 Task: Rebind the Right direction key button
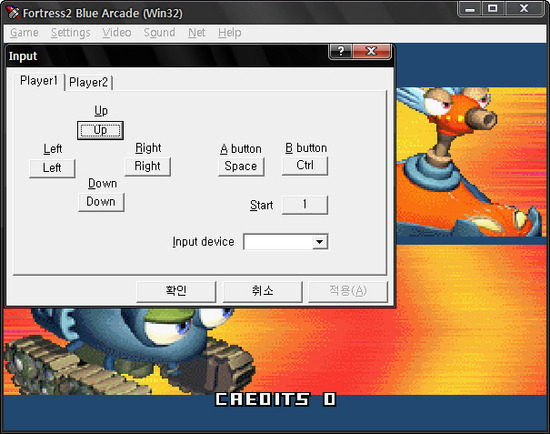coord(147,166)
